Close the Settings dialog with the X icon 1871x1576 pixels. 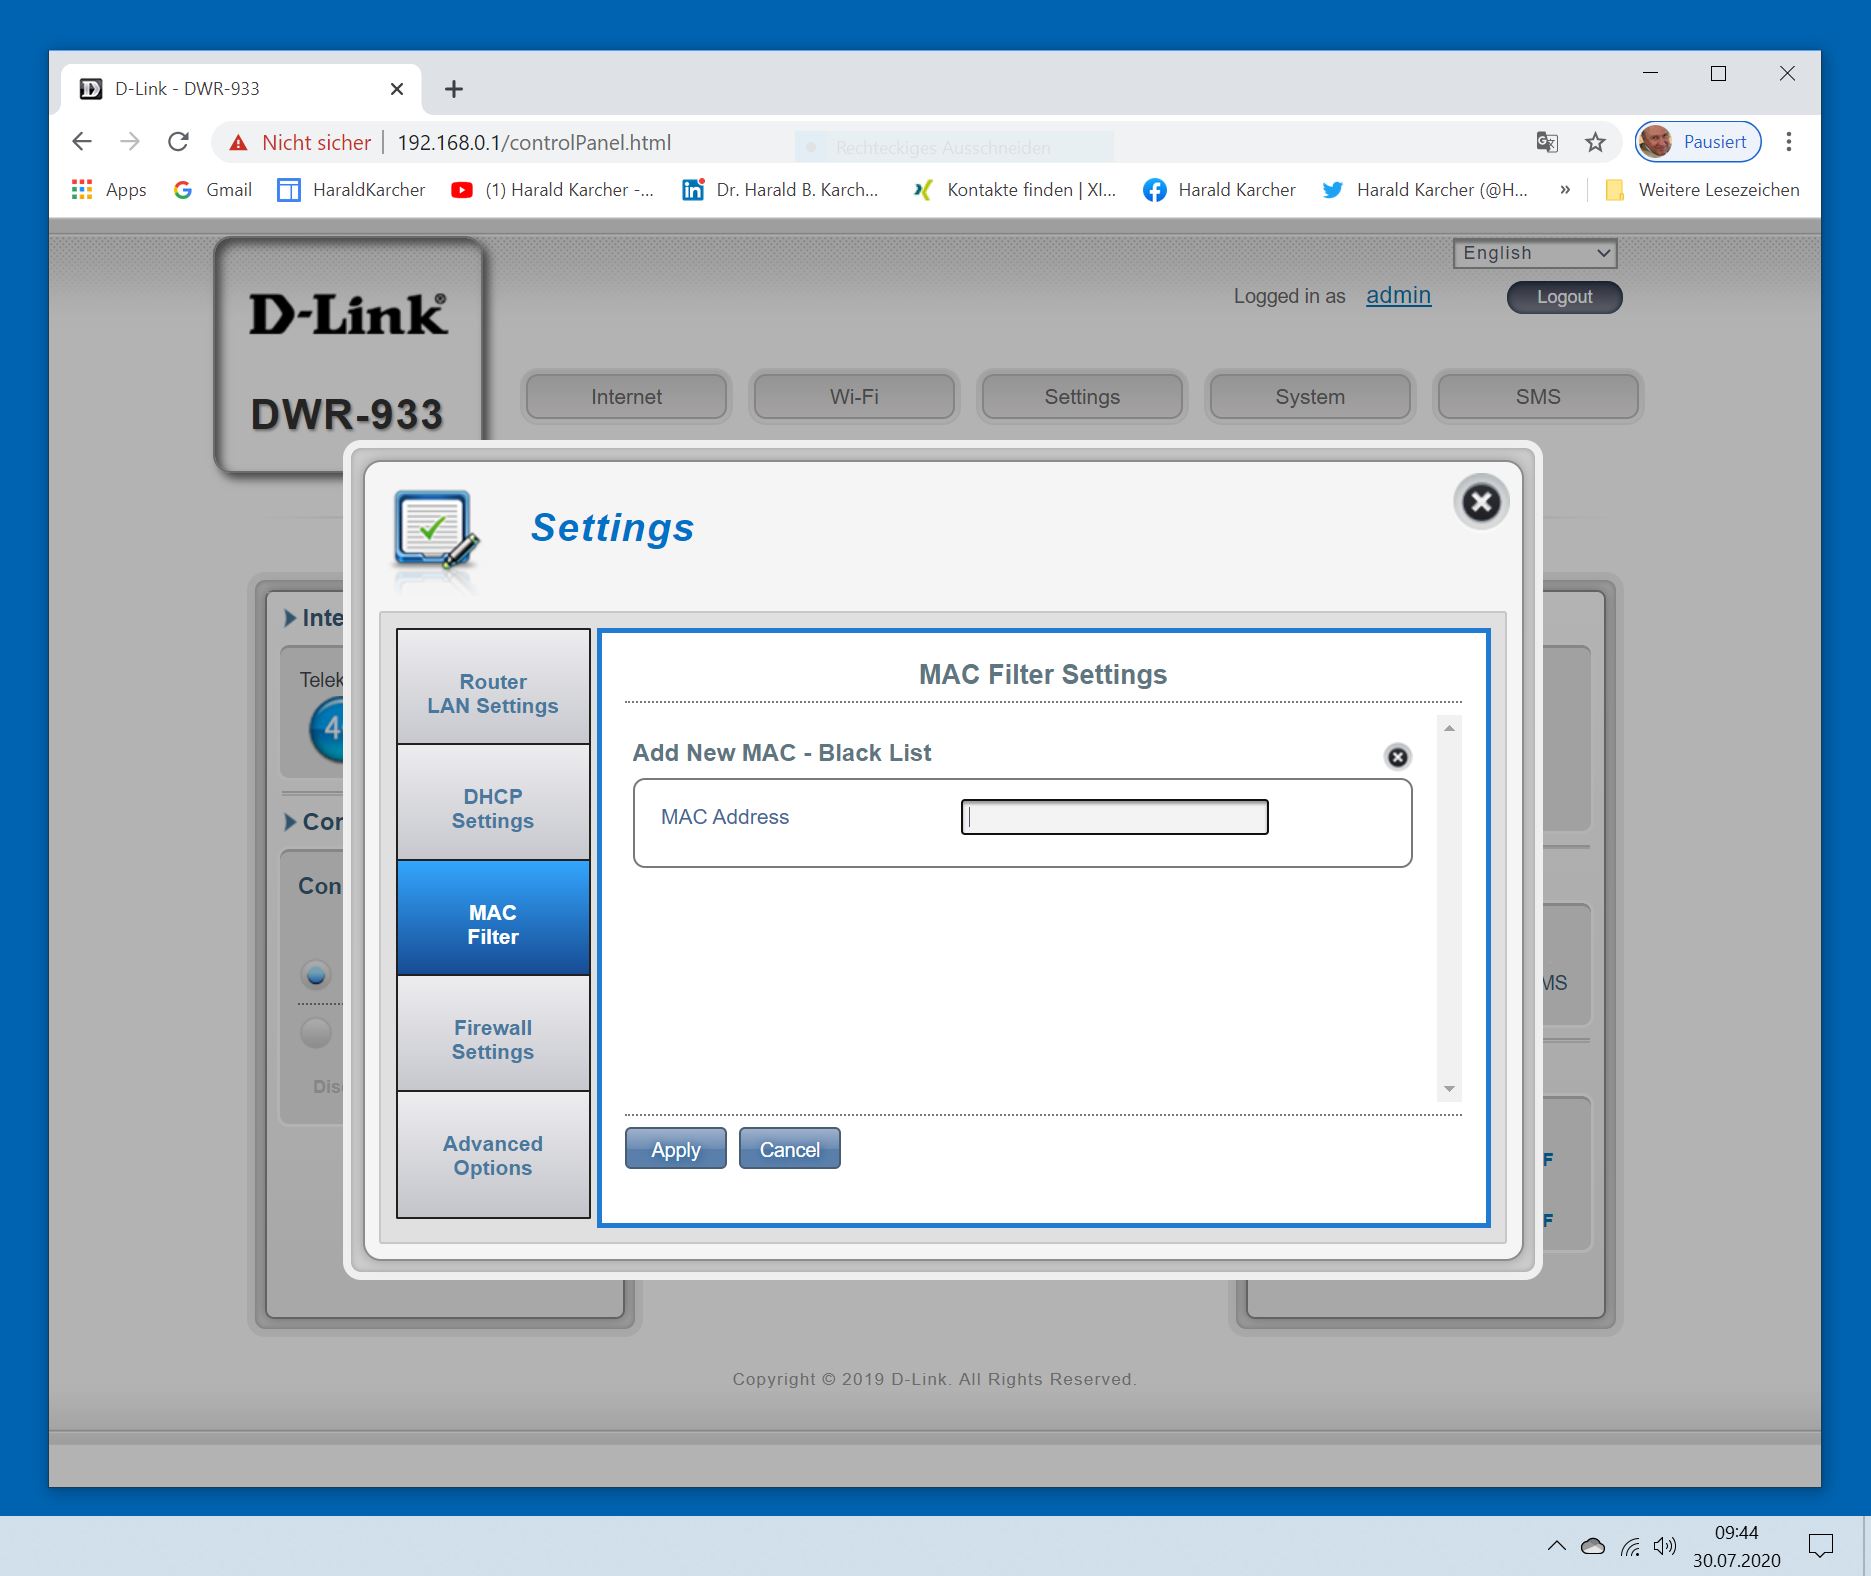1481,502
